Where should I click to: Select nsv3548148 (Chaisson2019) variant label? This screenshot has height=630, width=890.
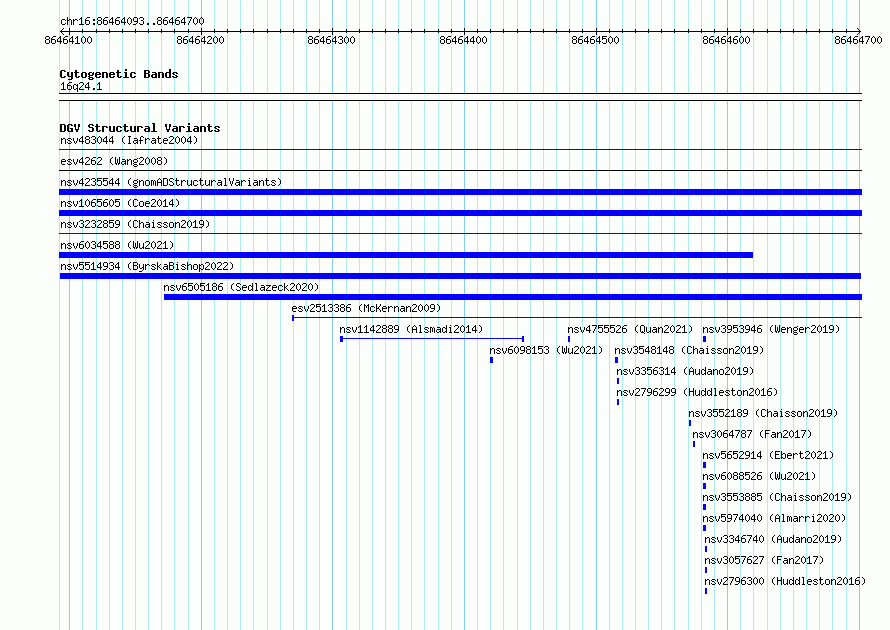click(x=689, y=350)
